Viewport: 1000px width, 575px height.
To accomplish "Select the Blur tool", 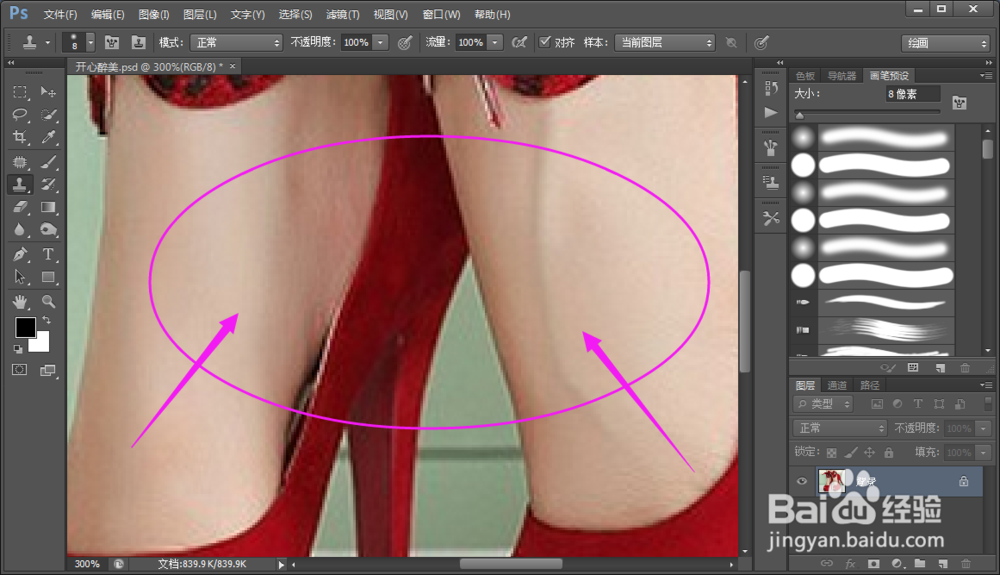I will [20, 229].
